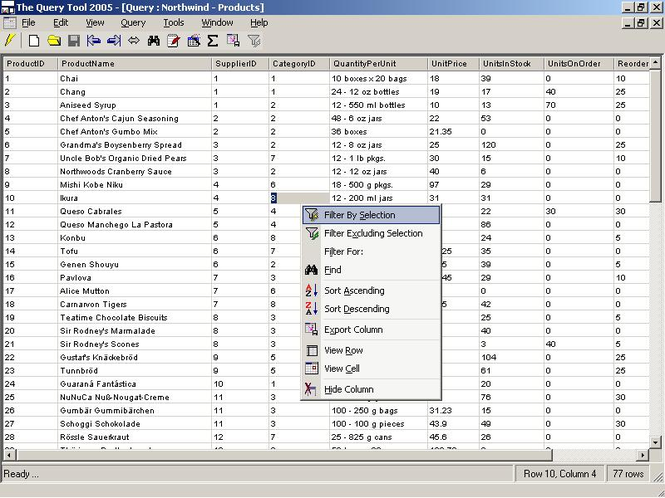The image size is (665, 498).
Task: Click the New blank document toolbar icon
Action: [x=34, y=41]
